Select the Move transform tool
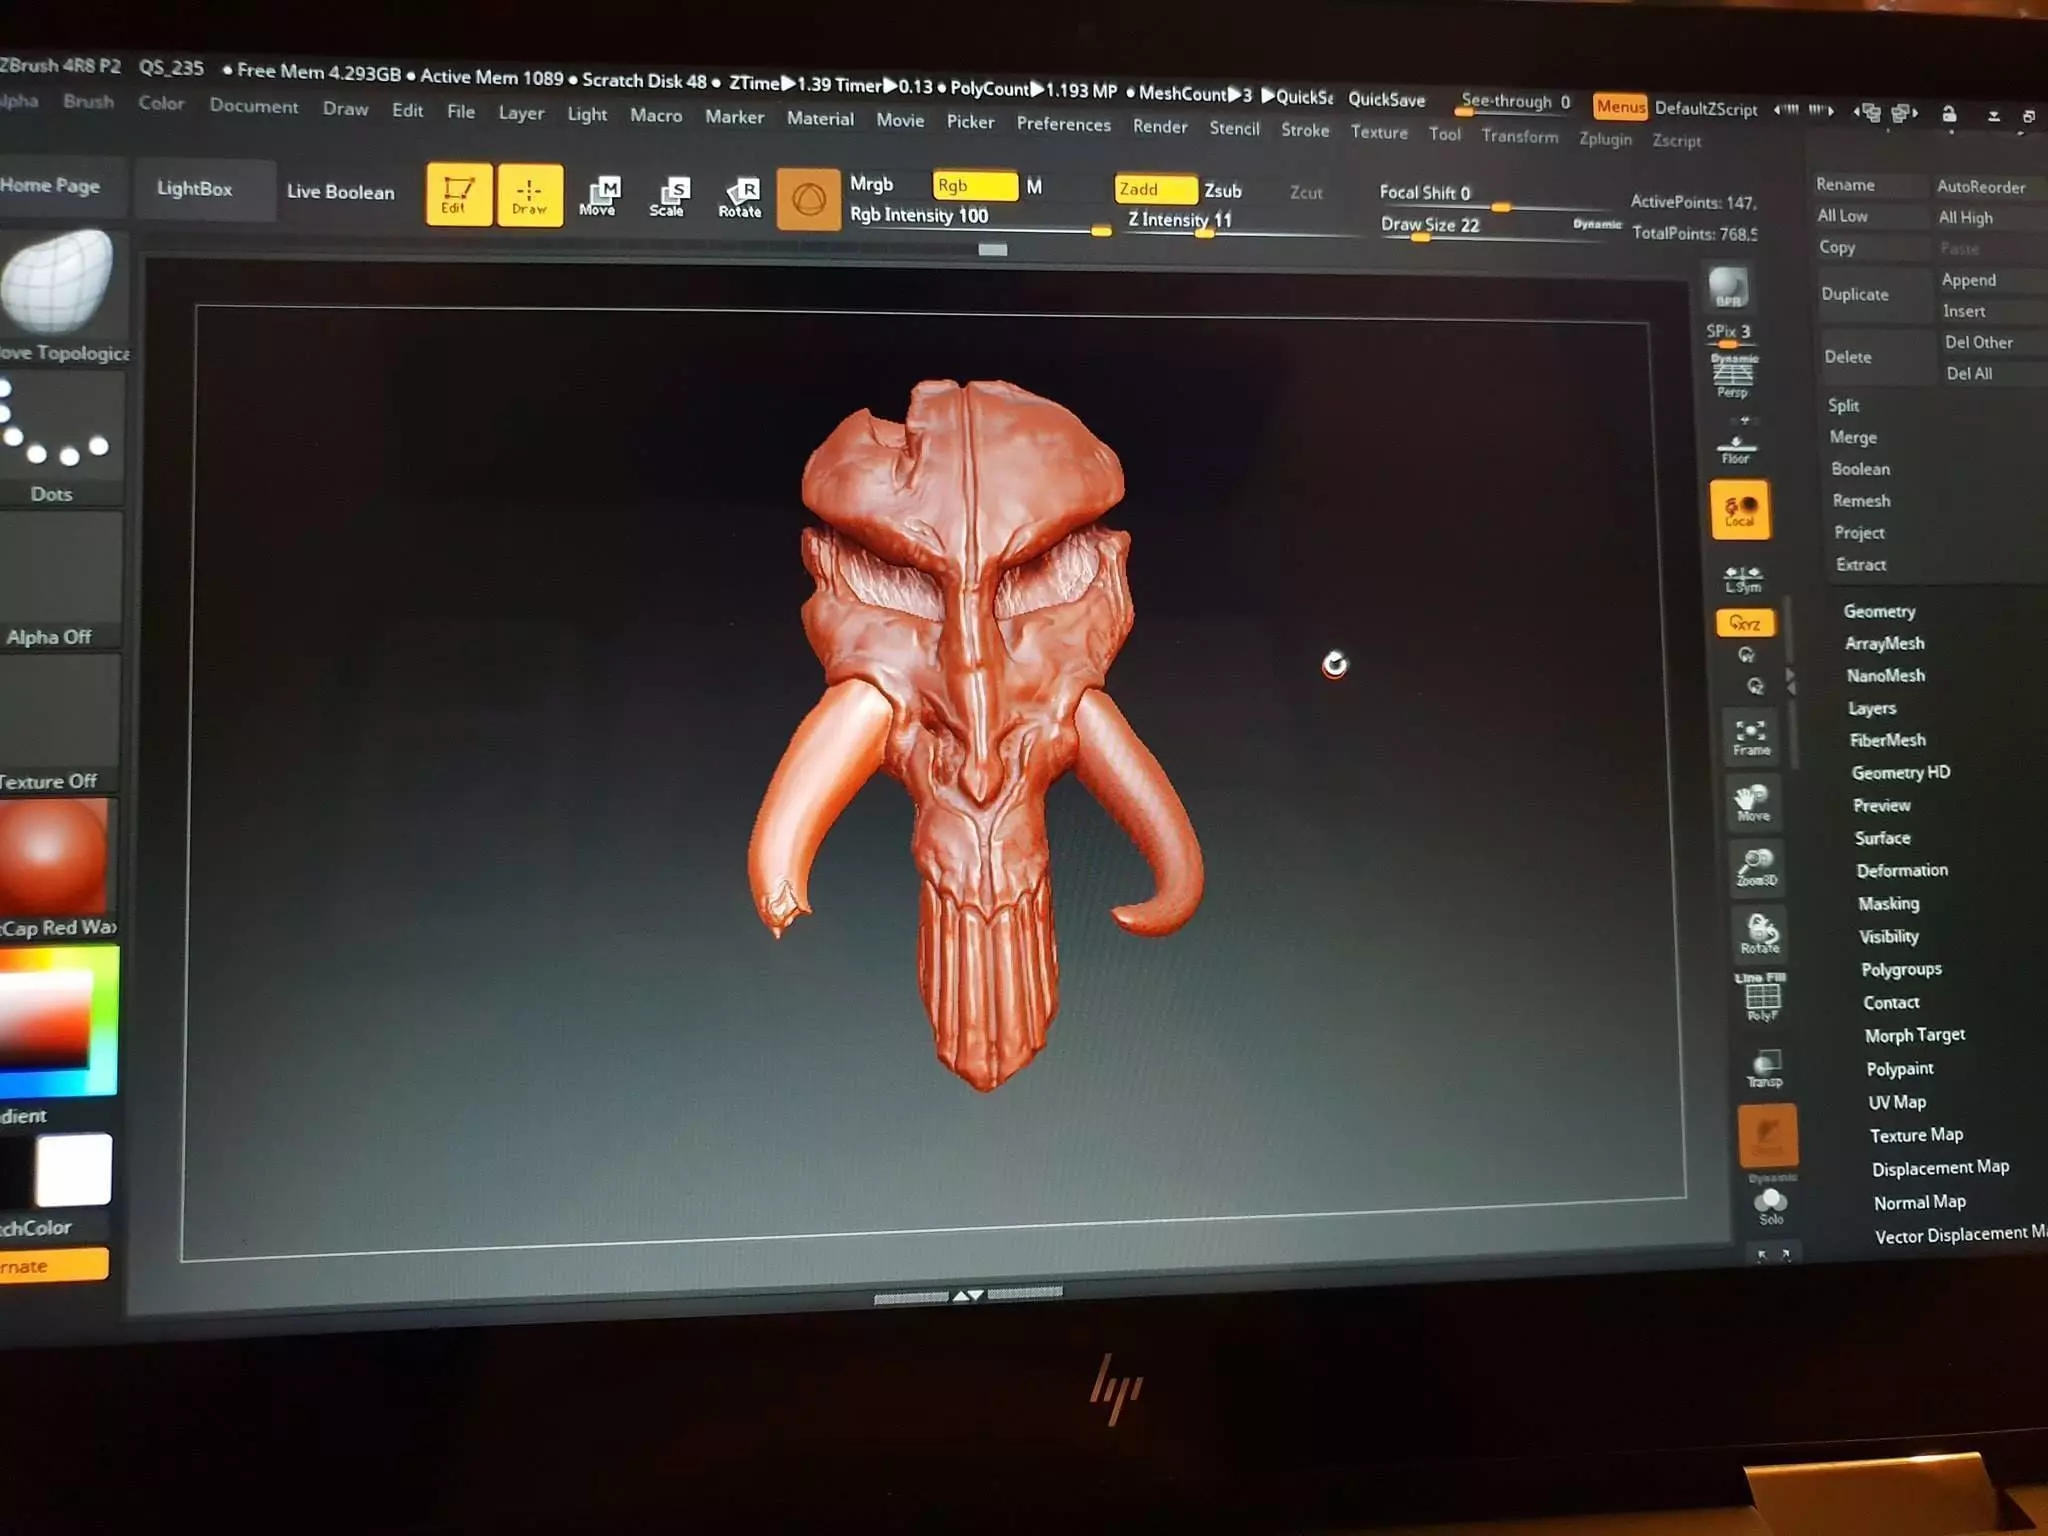Screen dimensions: 2048x1536 pyautogui.click(x=598, y=196)
